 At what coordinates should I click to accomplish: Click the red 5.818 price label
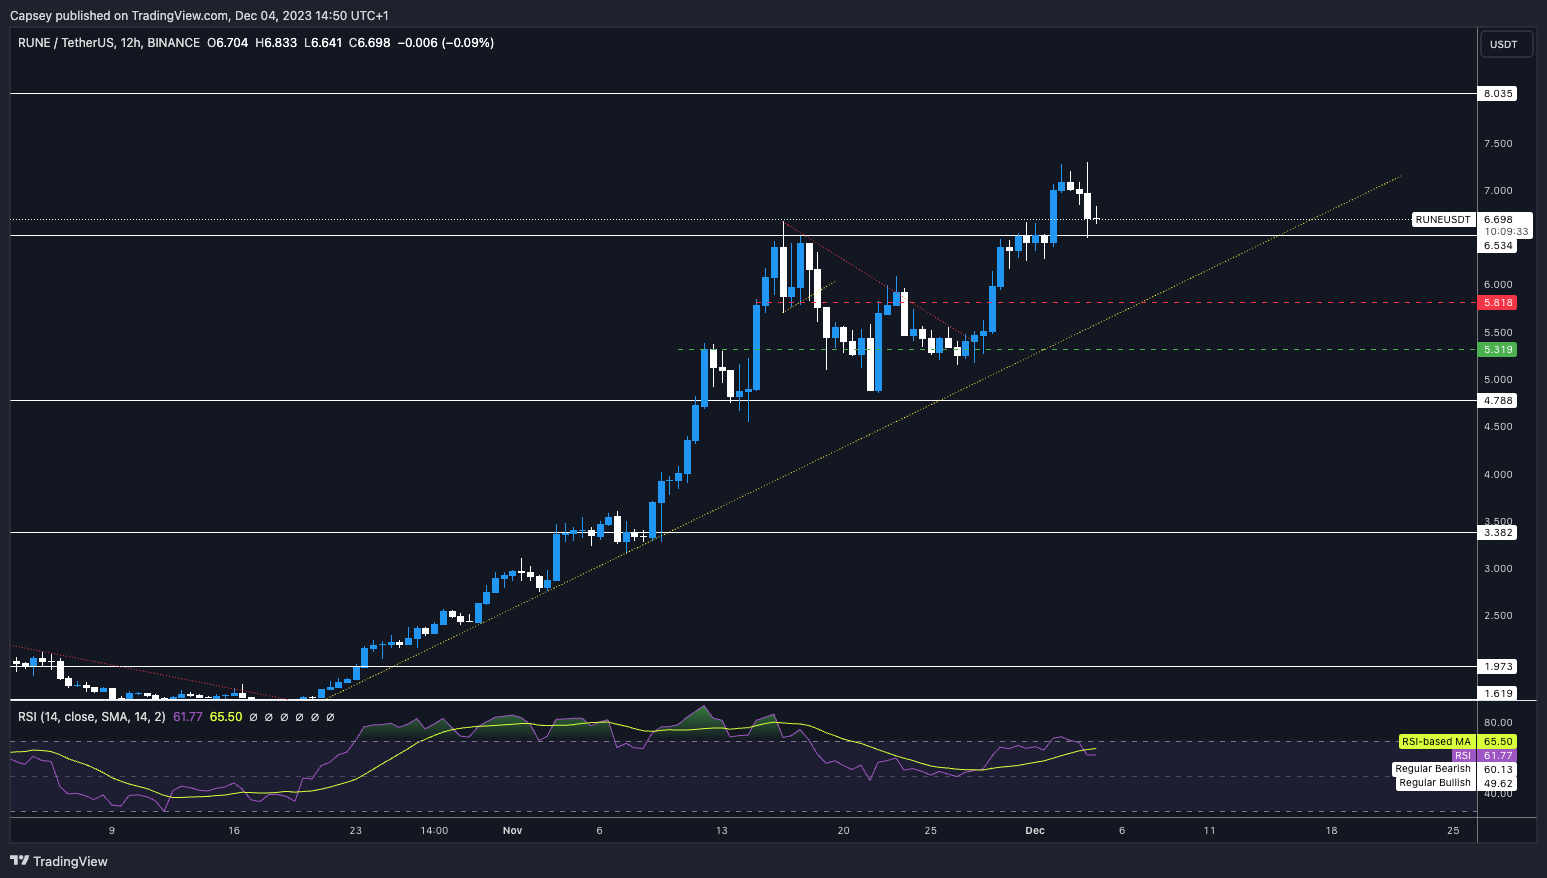[x=1498, y=302]
